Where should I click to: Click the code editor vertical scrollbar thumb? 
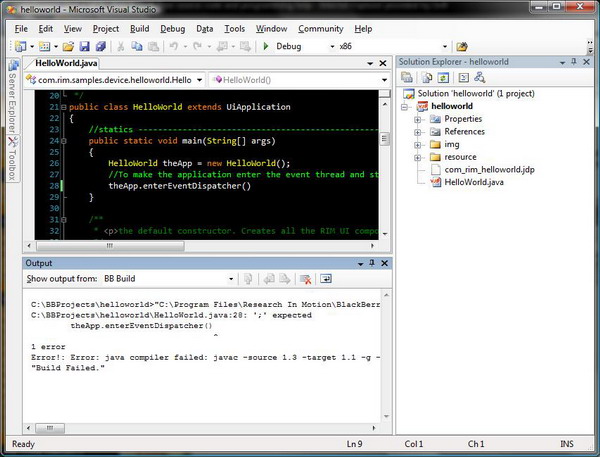[x=385, y=139]
